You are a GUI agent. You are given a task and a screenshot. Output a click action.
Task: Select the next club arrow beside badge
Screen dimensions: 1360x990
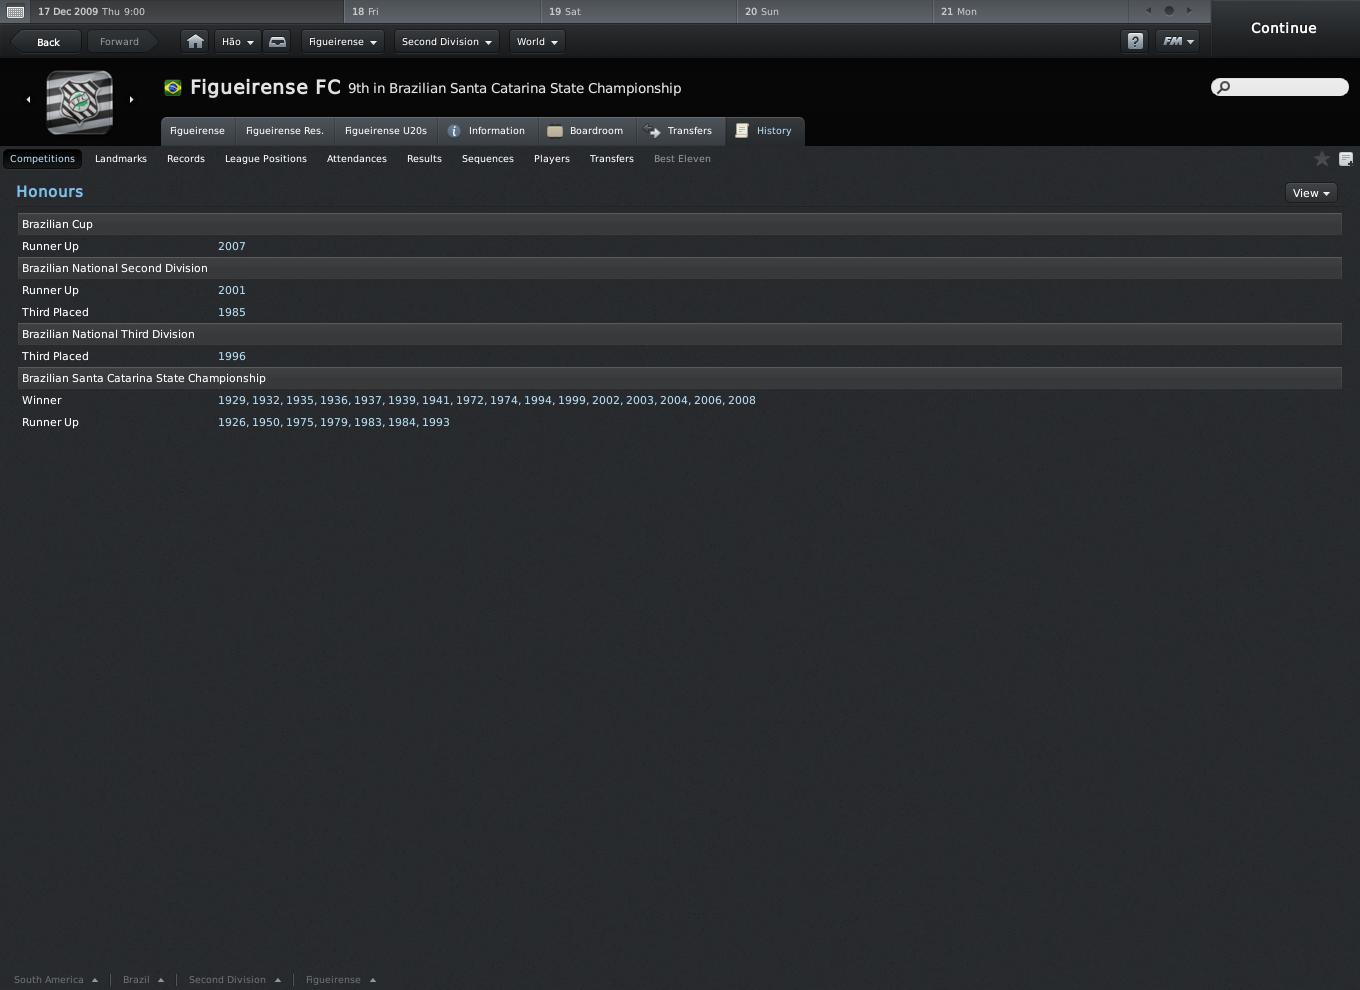coord(131,99)
